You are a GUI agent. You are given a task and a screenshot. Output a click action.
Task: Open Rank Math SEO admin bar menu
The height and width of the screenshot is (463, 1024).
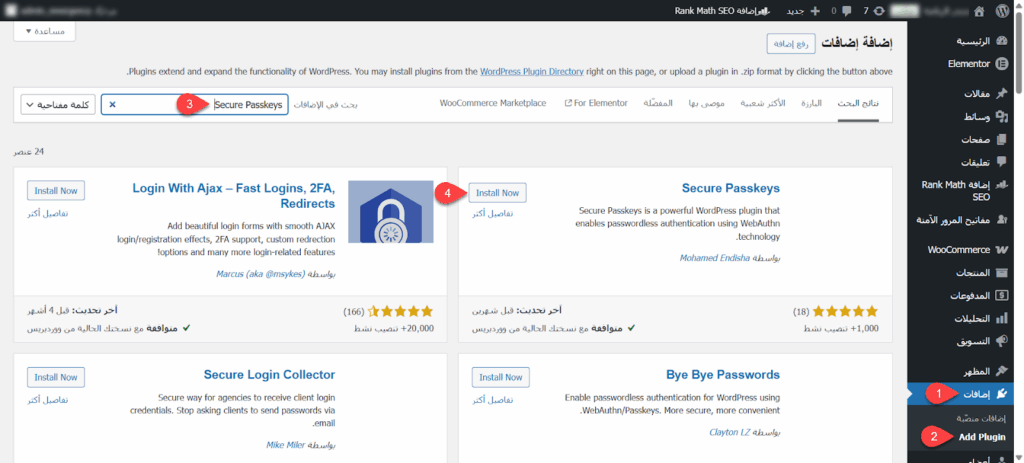699,10
